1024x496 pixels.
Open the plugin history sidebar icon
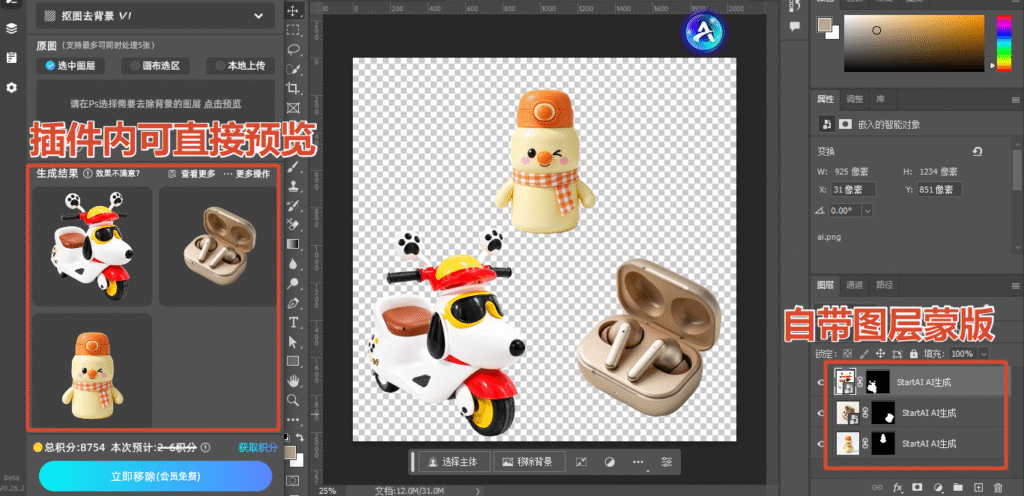(x=11, y=58)
